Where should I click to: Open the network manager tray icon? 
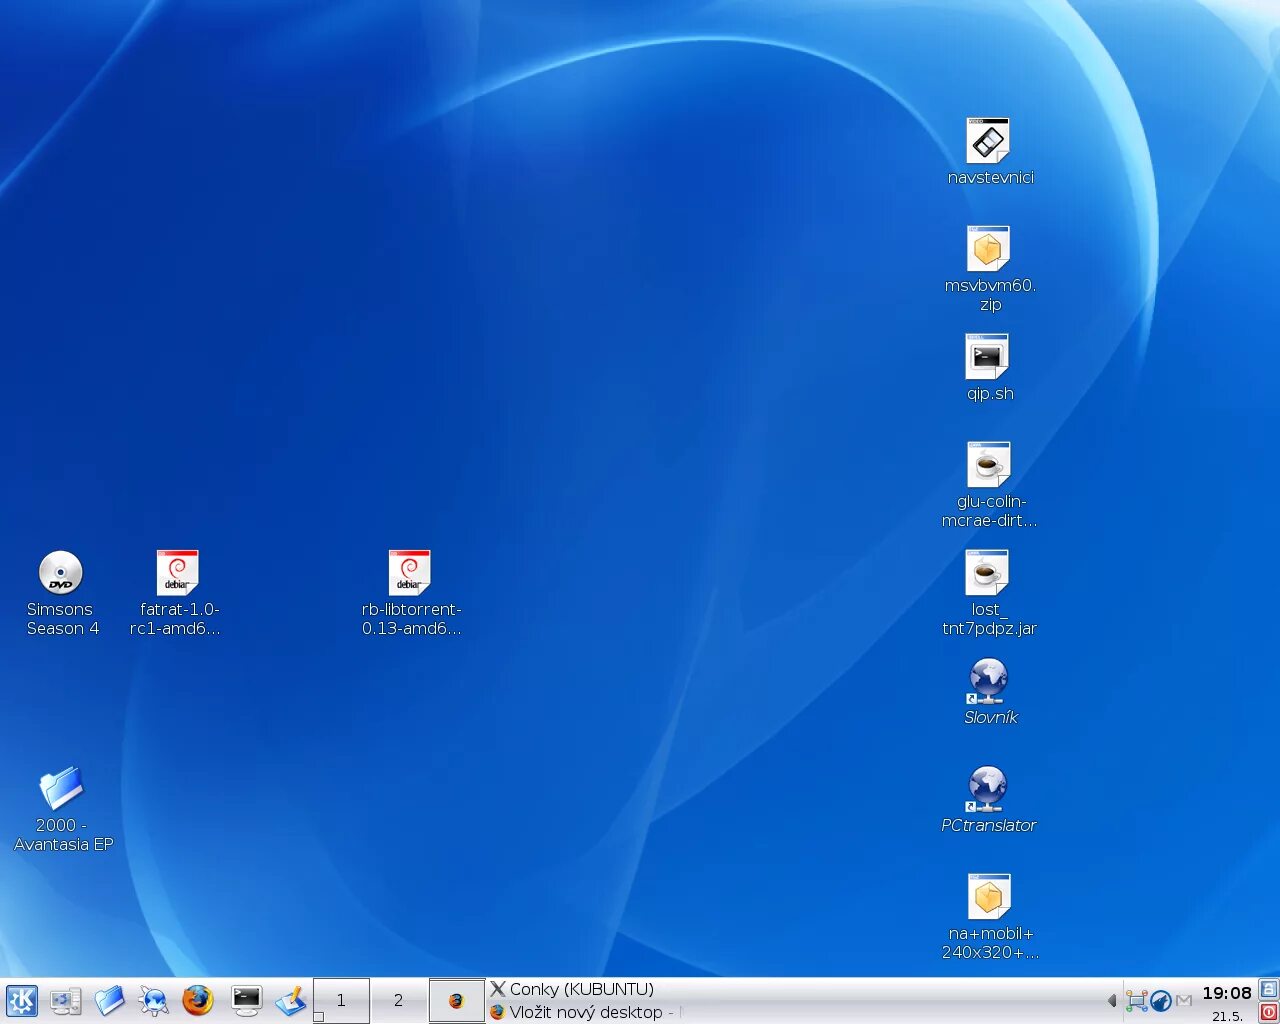click(1136, 1000)
